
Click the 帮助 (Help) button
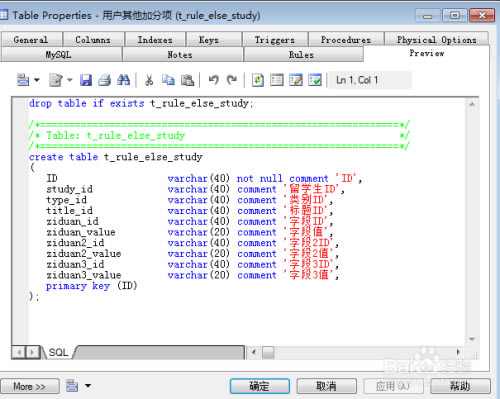[x=460, y=386]
